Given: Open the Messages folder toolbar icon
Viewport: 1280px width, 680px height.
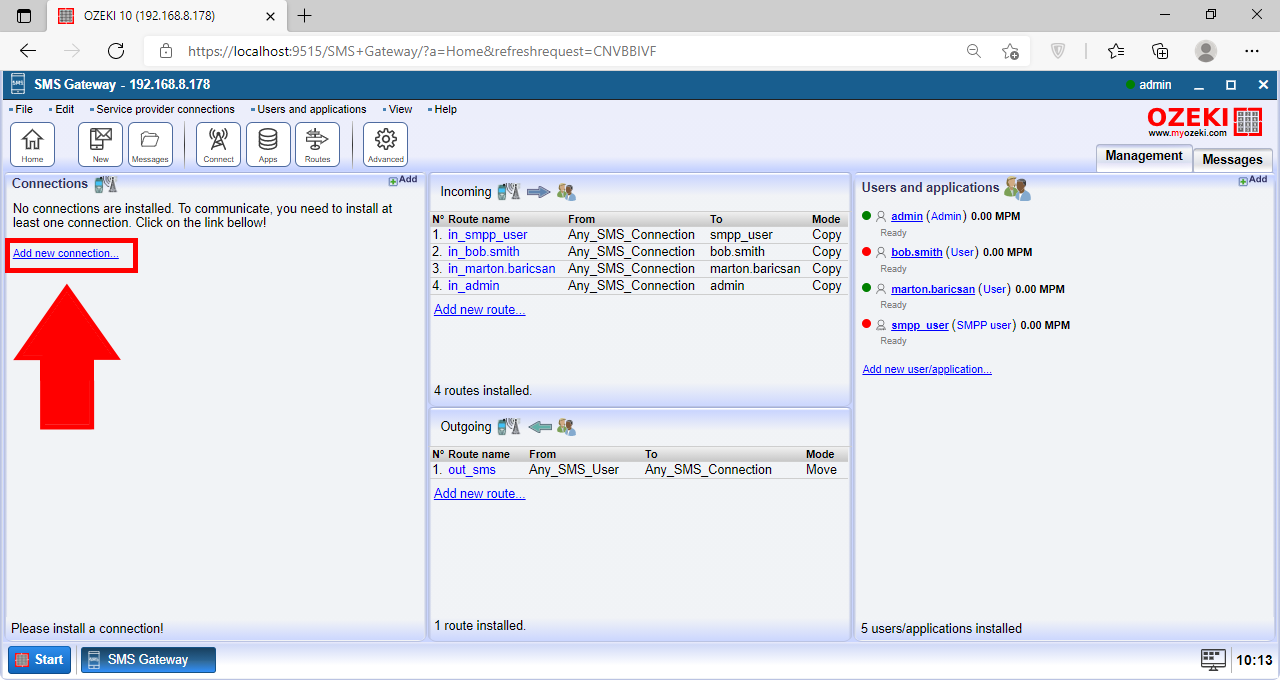Looking at the screenshot, I should point(150,144).
